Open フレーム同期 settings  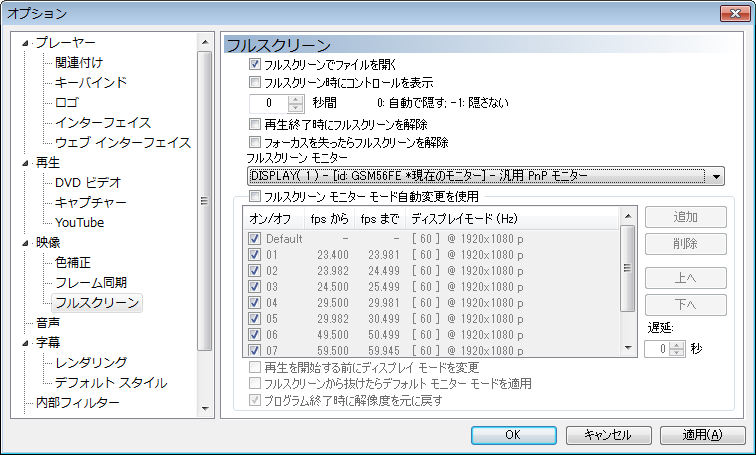[91, 282]
